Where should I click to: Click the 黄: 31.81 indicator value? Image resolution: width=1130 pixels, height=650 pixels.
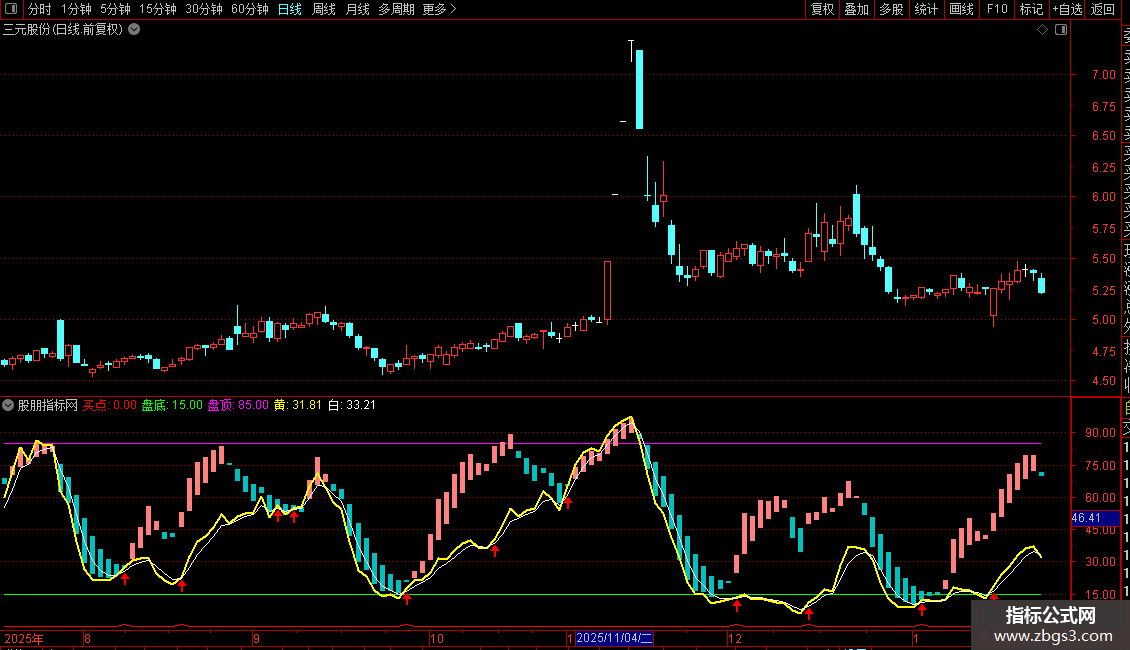point(298,405)
